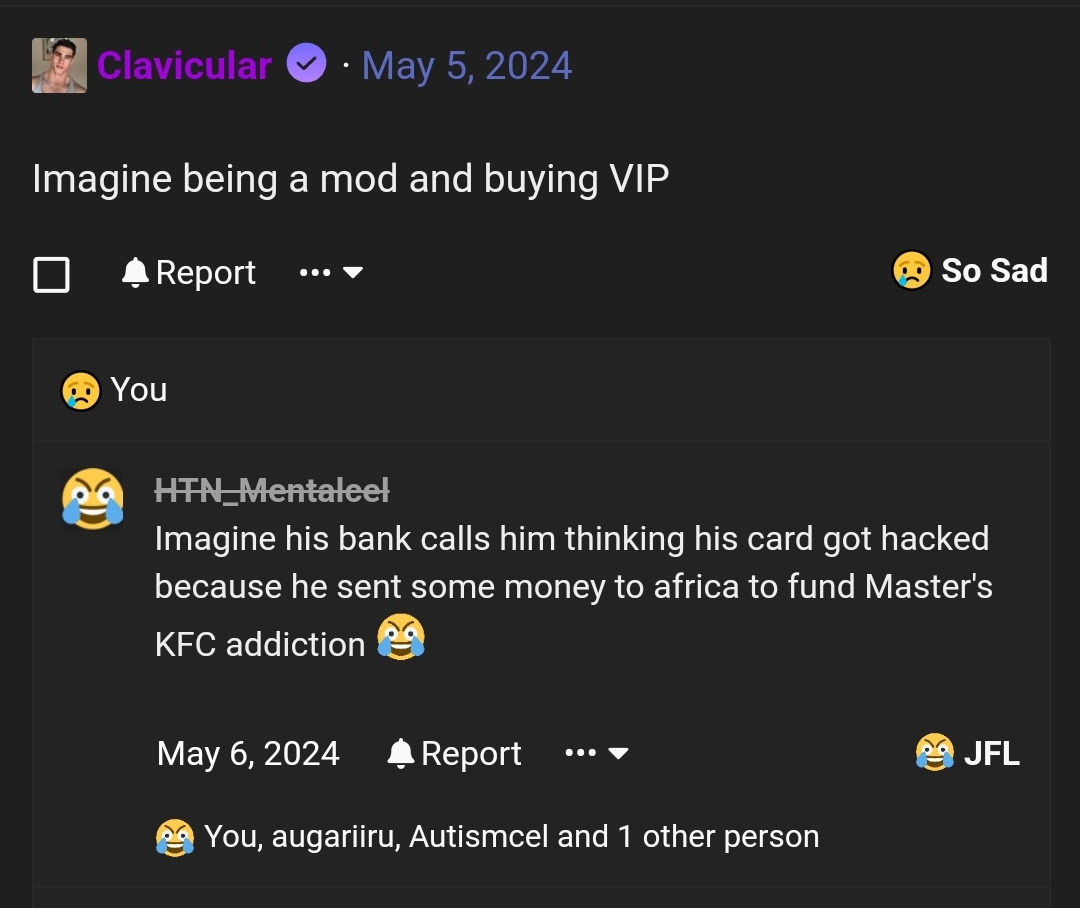The image size is (1080, 908).
Task: Report the Clavicular post
Action: click(205, 273)
